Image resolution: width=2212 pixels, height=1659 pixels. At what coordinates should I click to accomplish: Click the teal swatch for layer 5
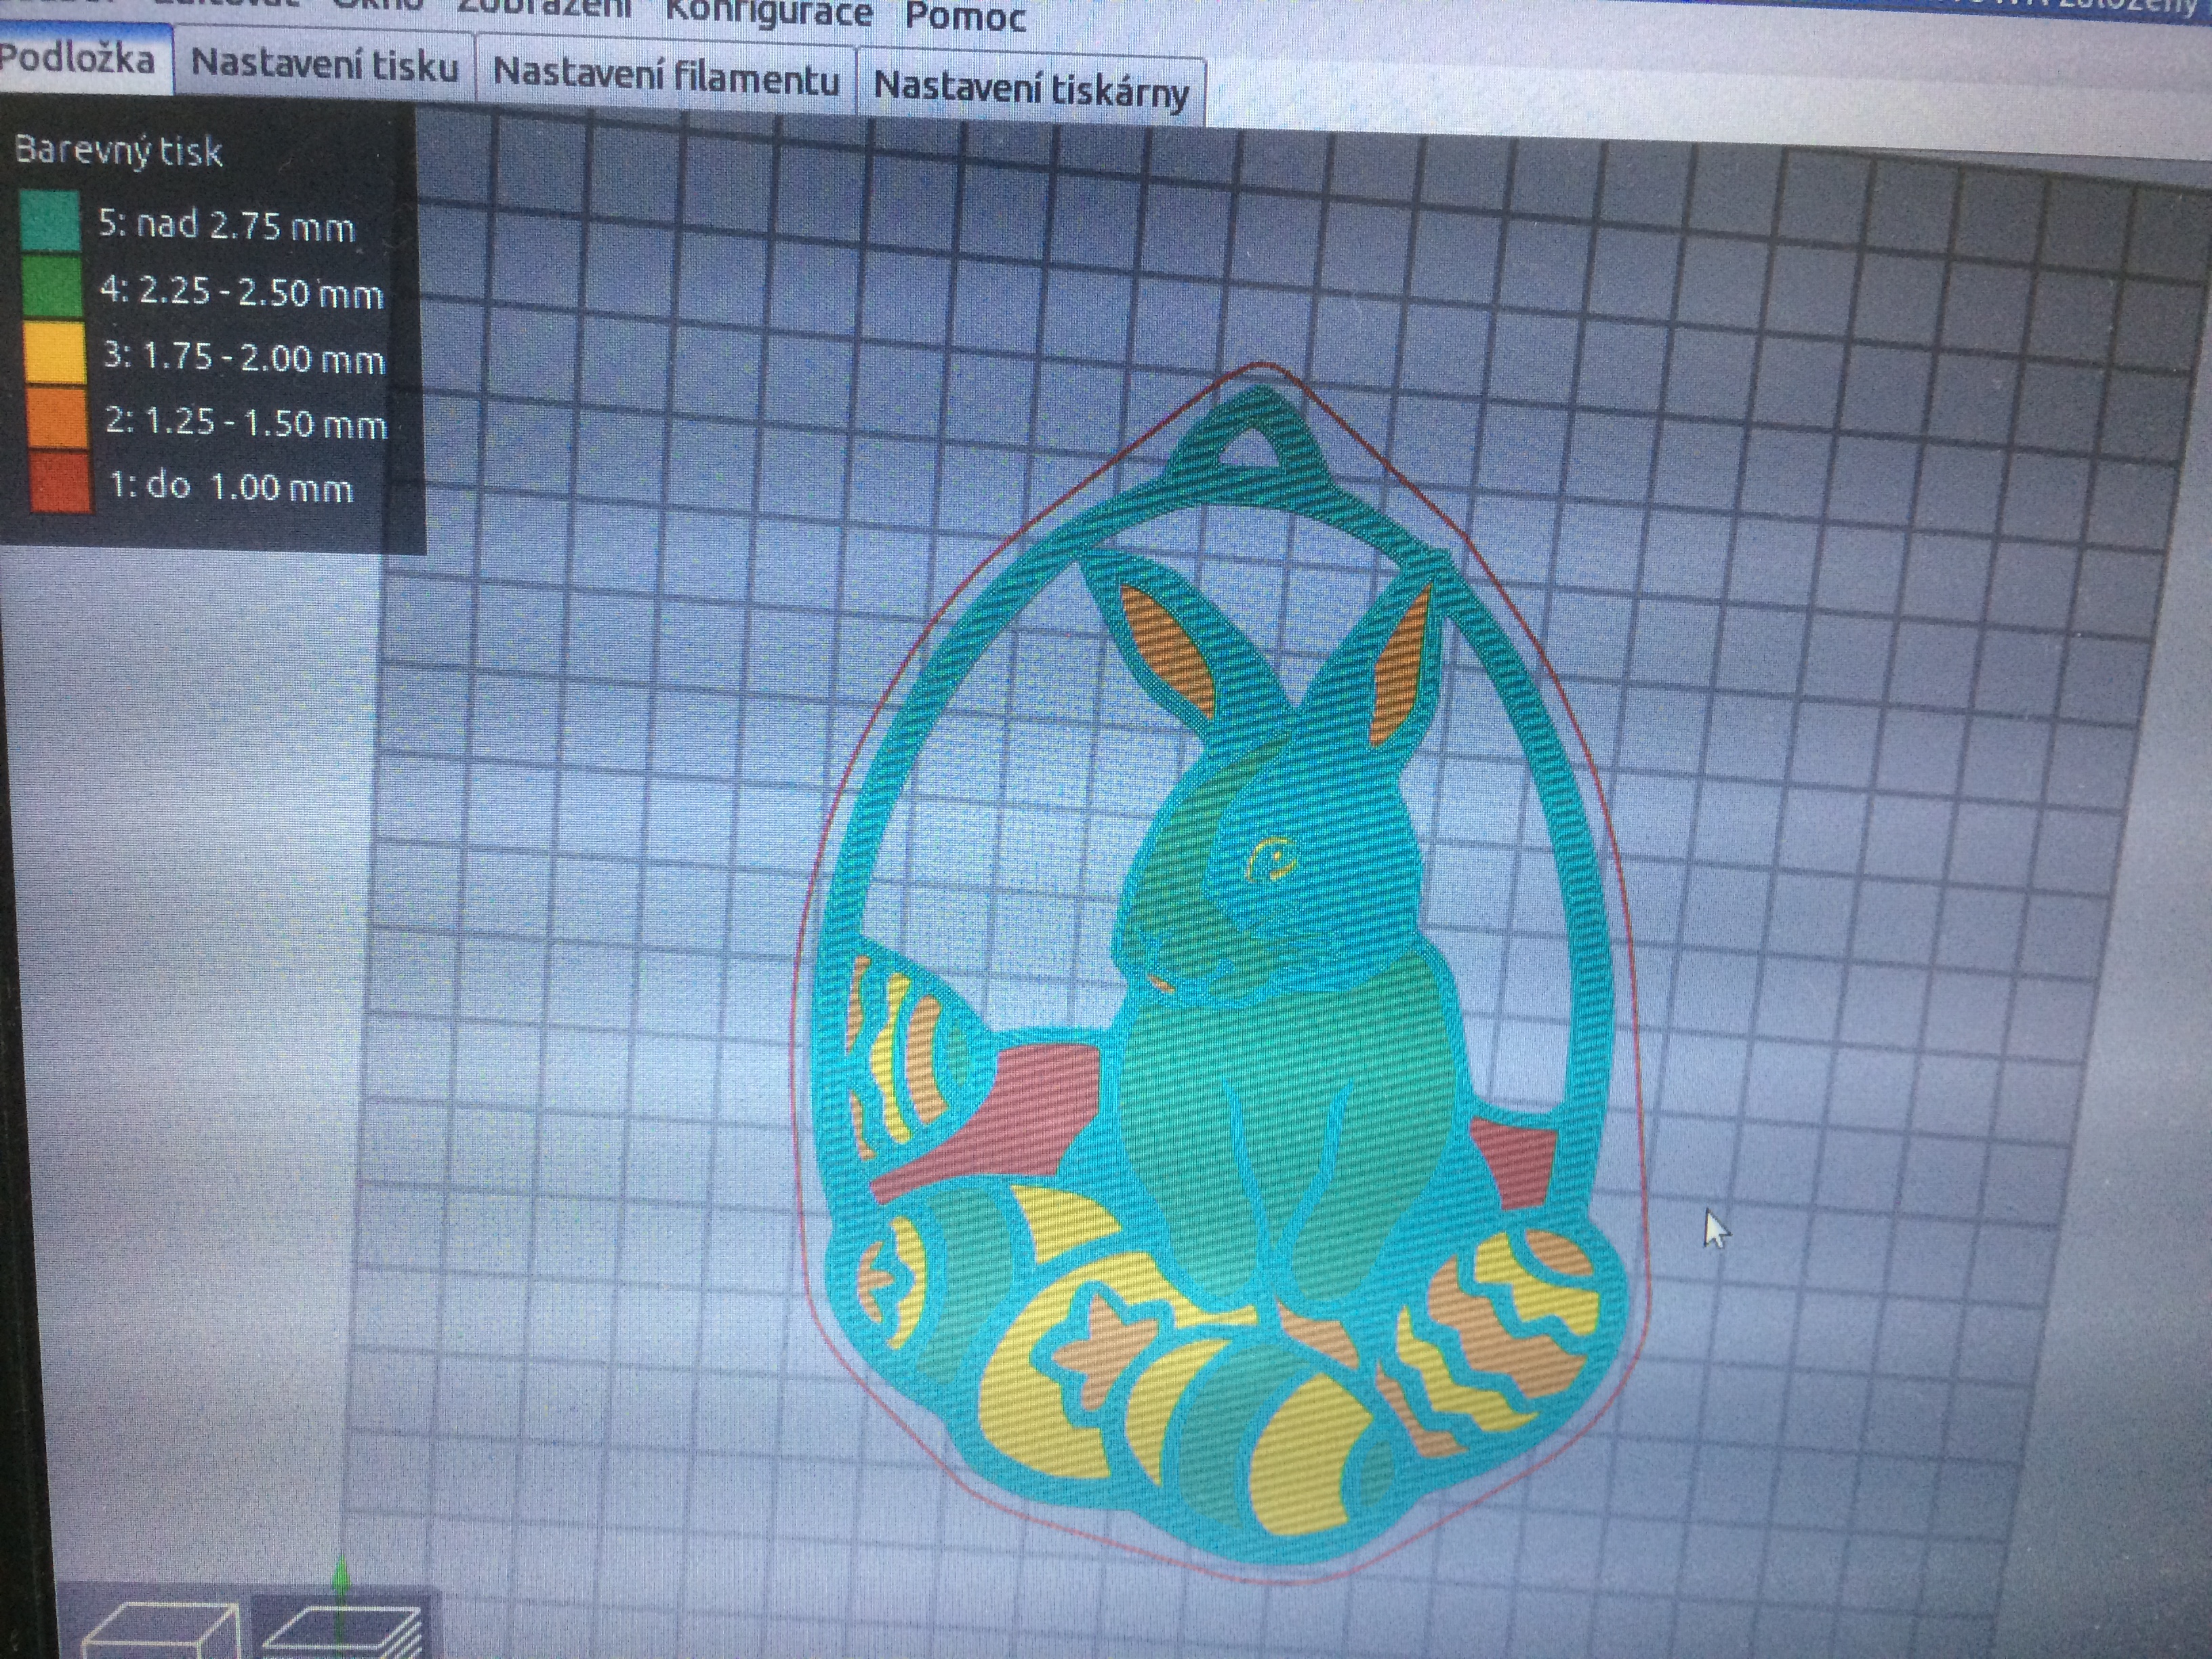click(49, 221)
